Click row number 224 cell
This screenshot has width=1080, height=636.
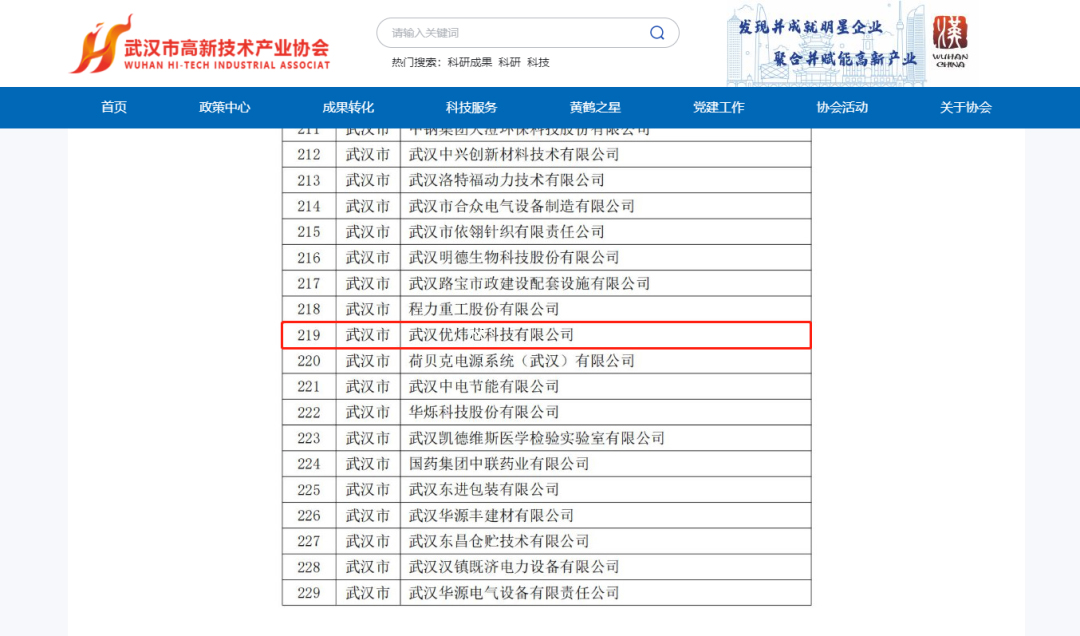click(x=309, y=464)
